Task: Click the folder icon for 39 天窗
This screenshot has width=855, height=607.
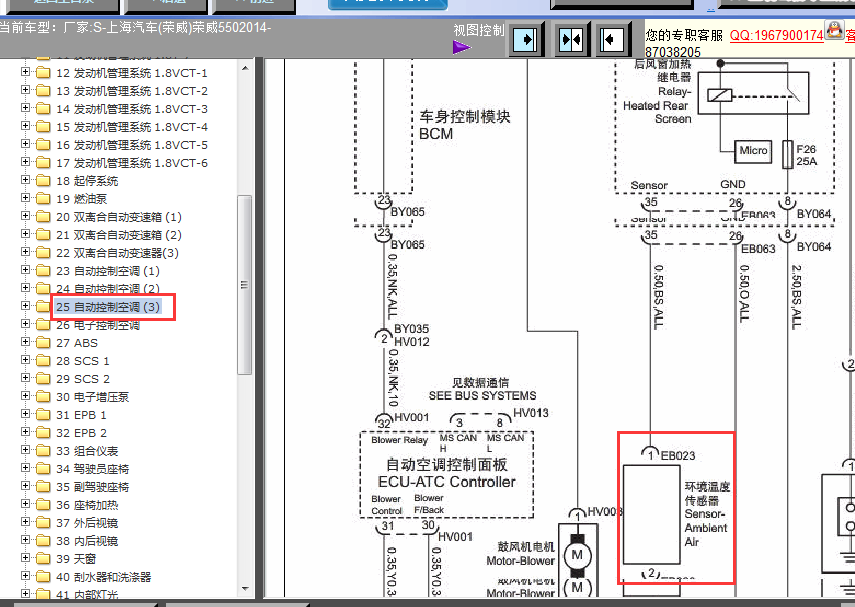Action: (x=42, y=559)
